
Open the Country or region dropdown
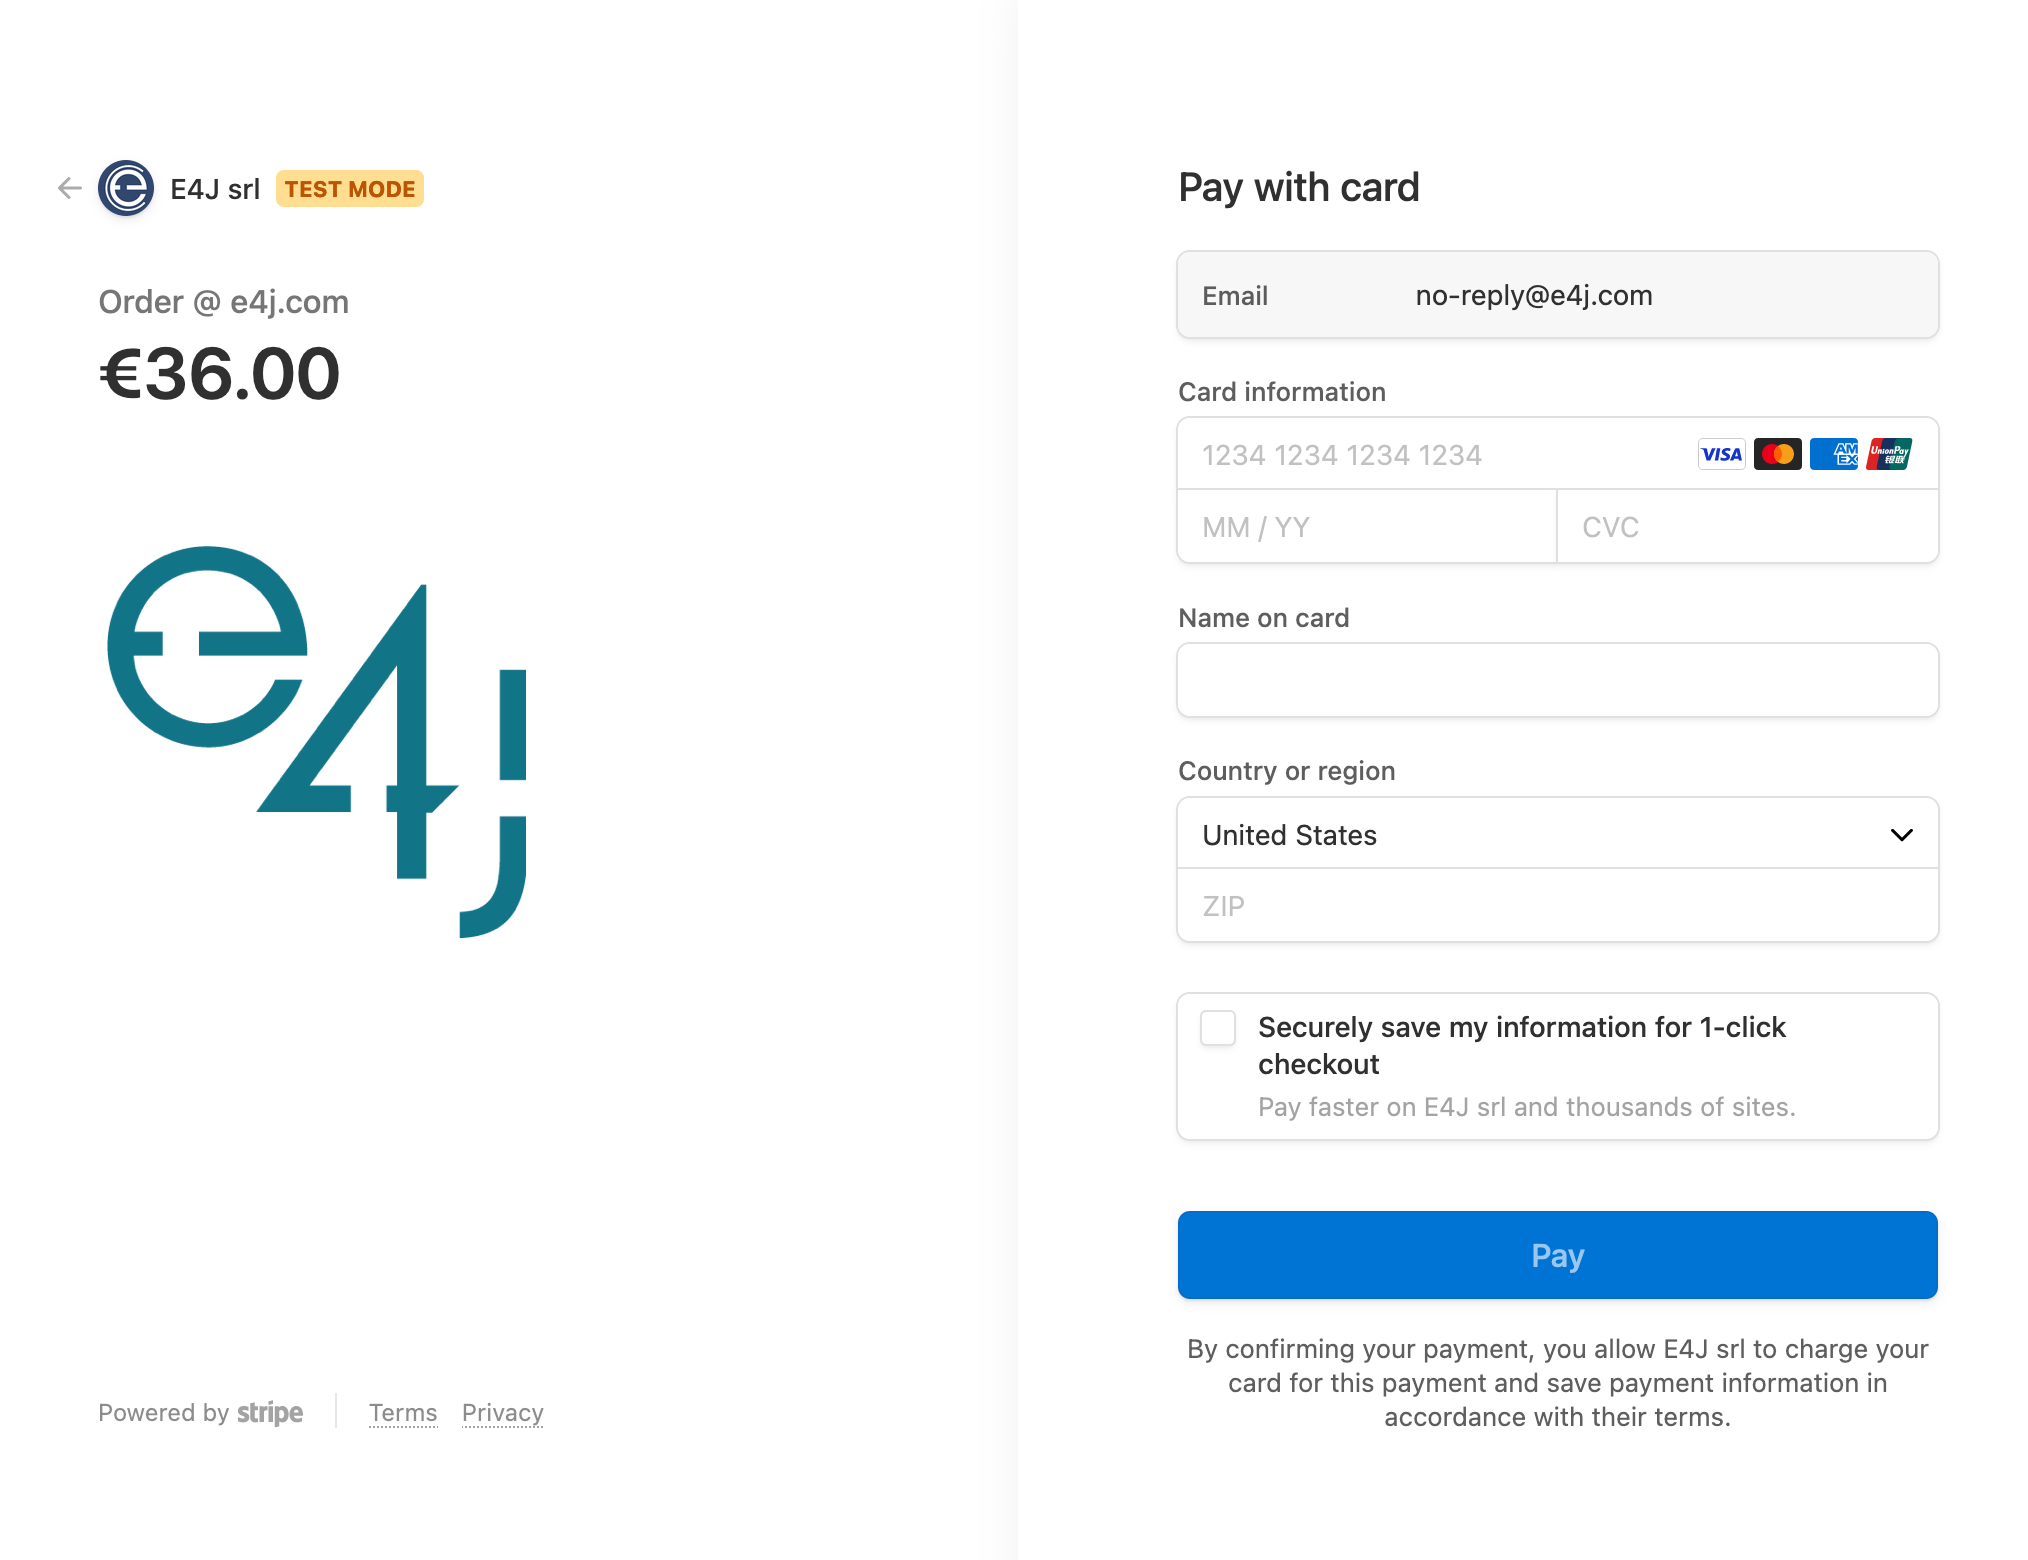tap(1556, 834)
